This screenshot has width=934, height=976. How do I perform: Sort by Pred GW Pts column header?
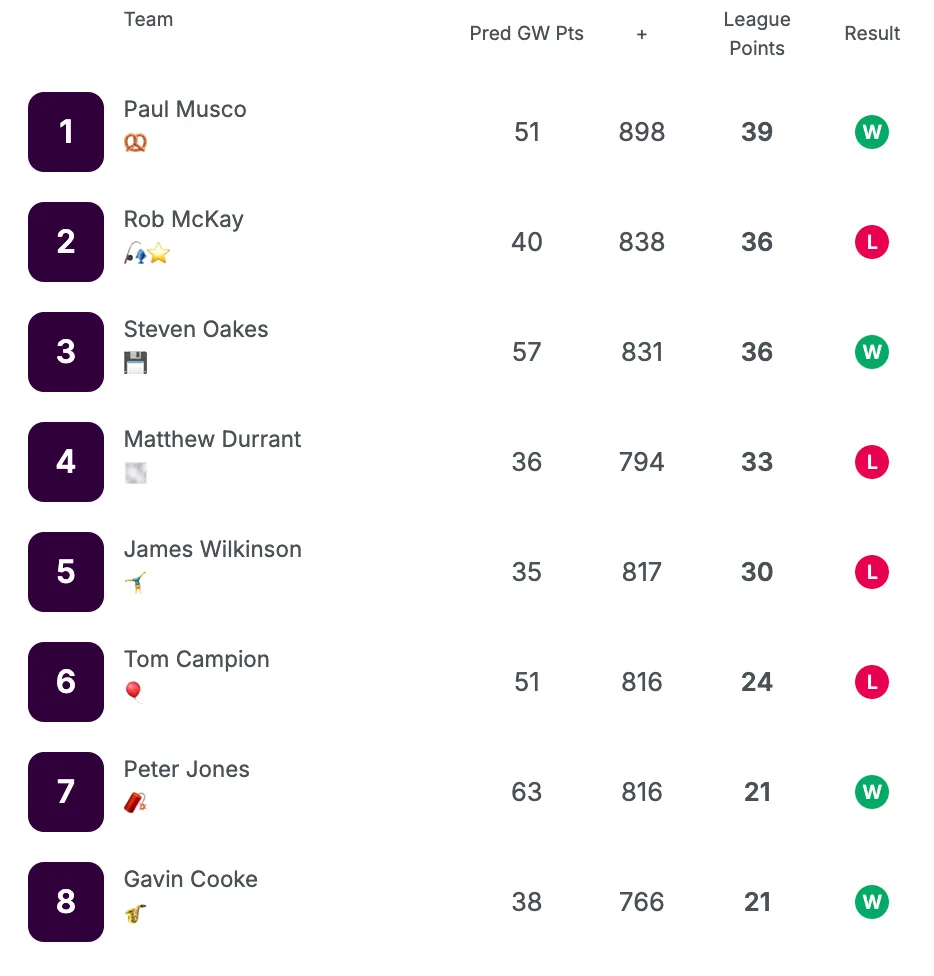(527, 34)
